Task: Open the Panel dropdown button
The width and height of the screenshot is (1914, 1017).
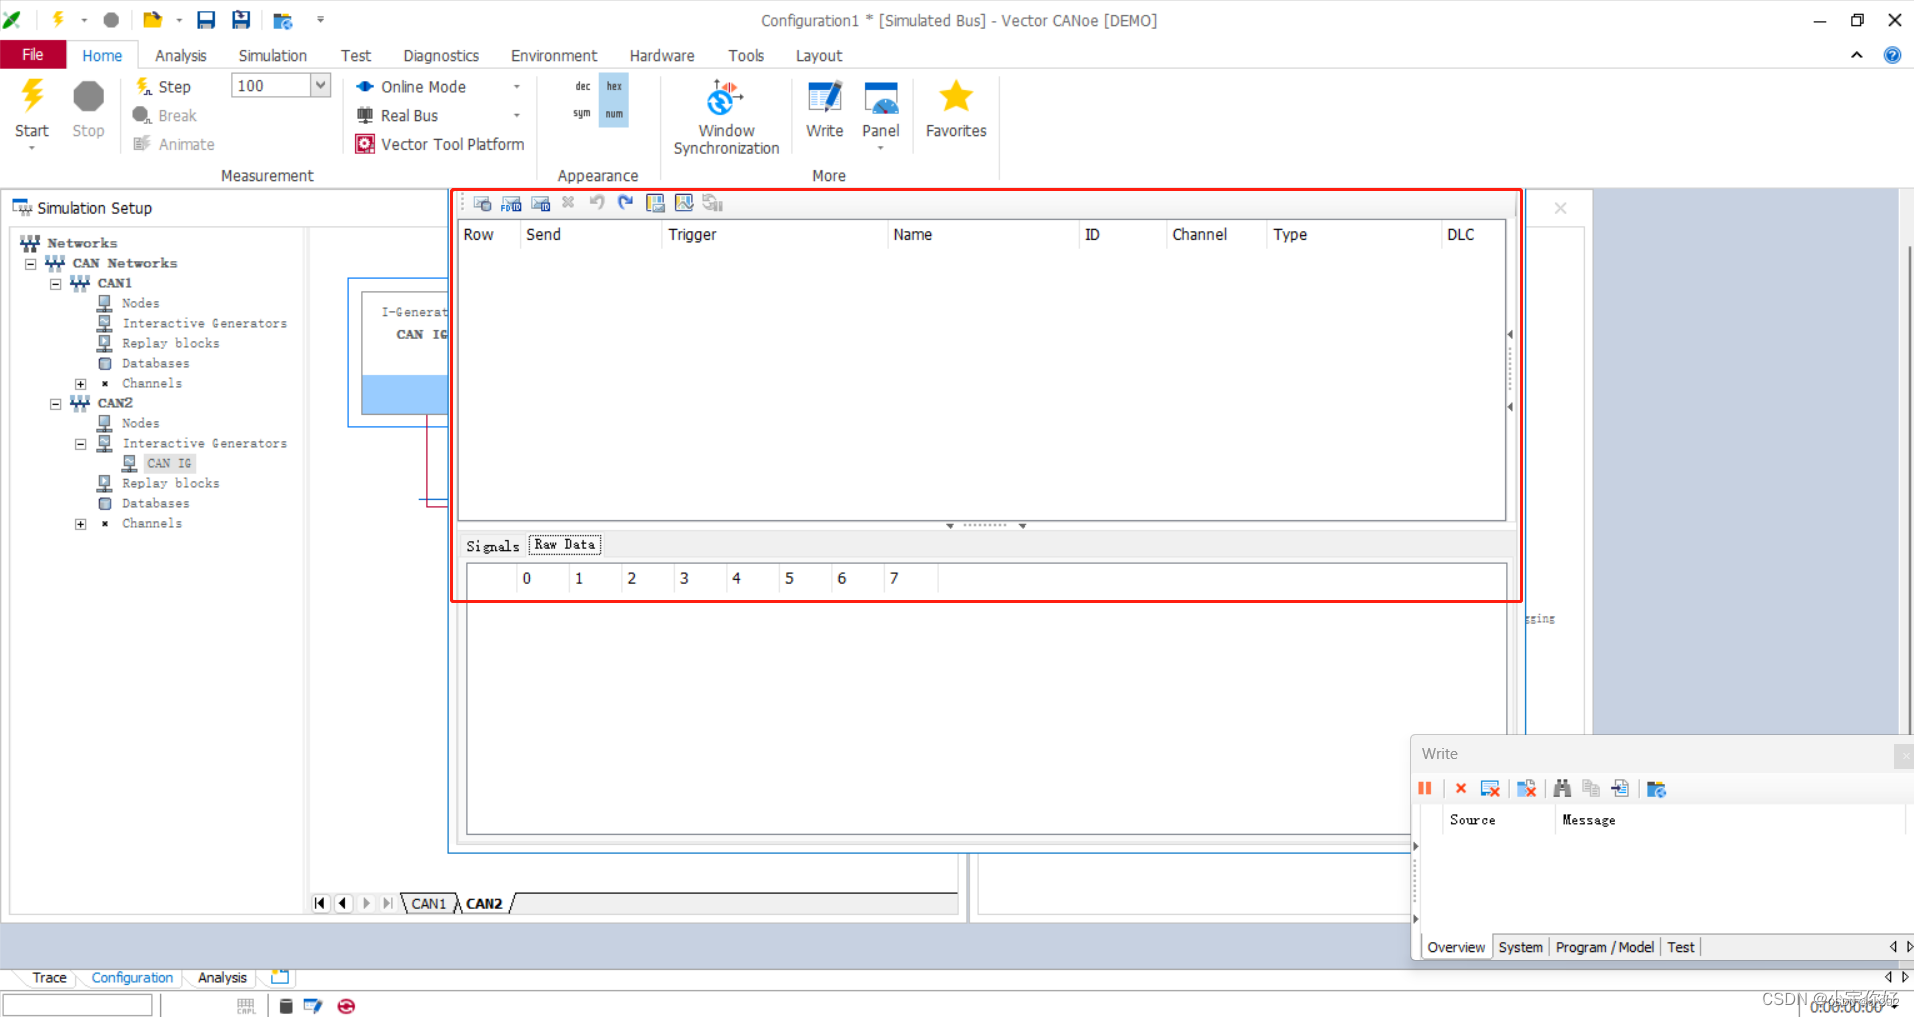Action: pos(881,113)
